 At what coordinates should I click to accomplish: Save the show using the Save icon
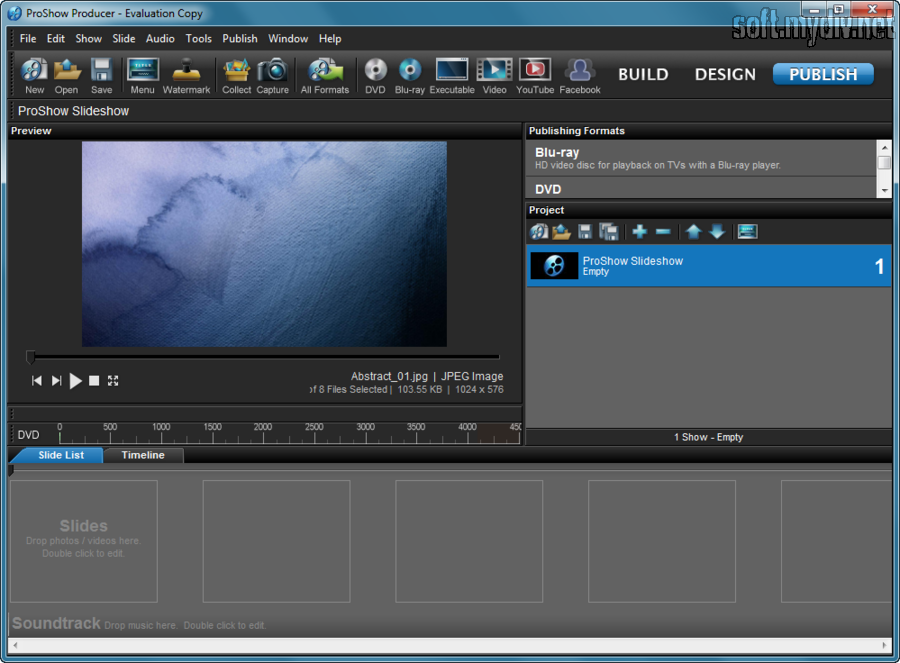coord(102,76)
